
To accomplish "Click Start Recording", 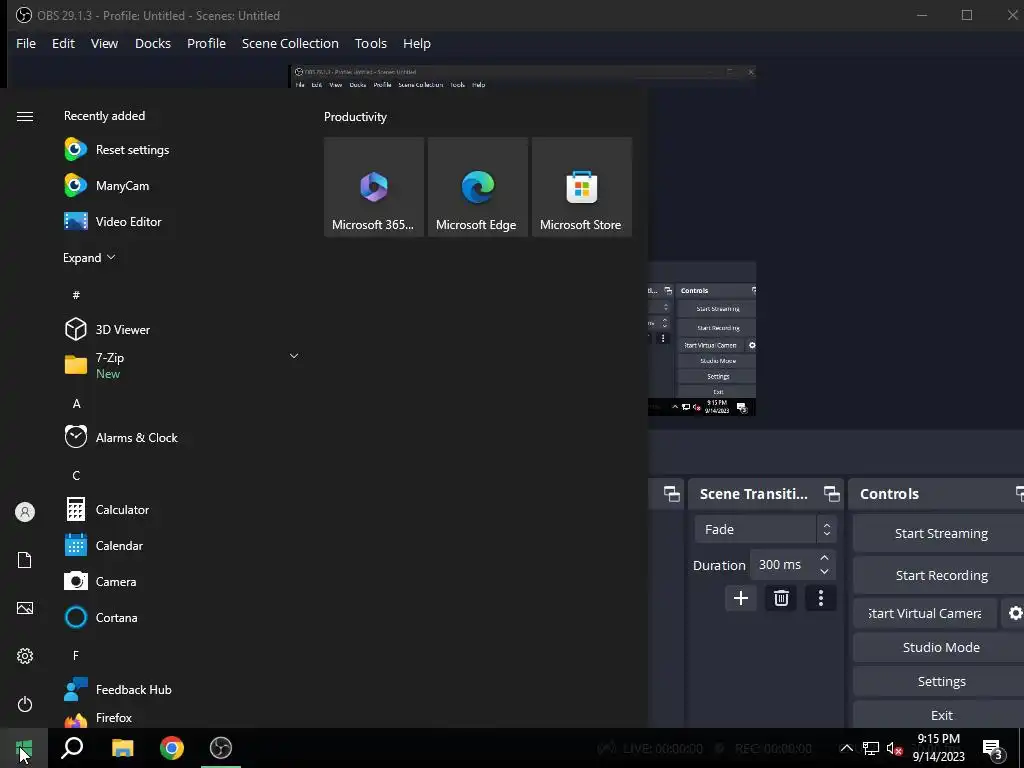I will pyautogui.click(x=940, y=575).
